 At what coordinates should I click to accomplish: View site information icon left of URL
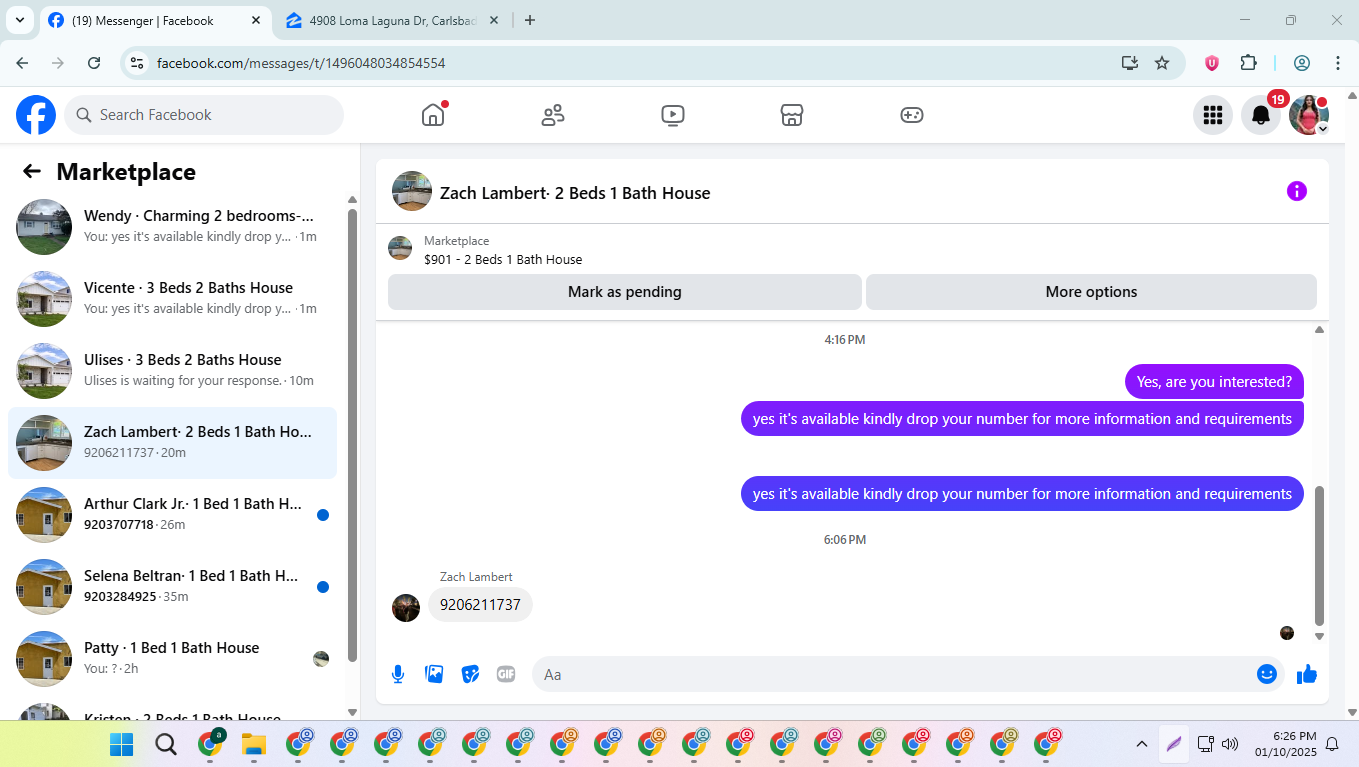coord(138,63)
